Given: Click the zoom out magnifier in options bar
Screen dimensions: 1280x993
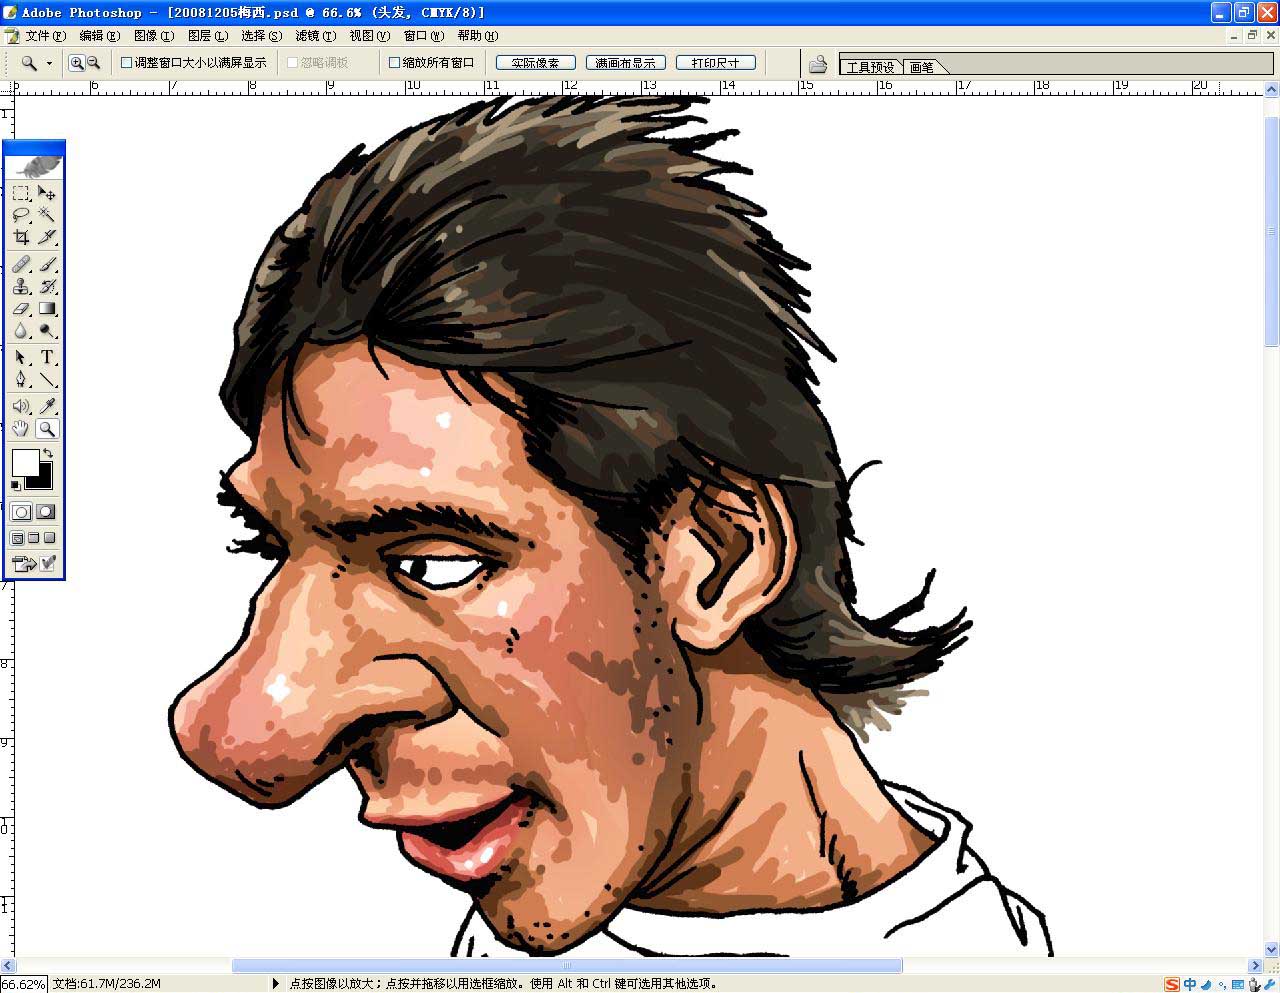Looking at the screenshot, I should 94,63.
